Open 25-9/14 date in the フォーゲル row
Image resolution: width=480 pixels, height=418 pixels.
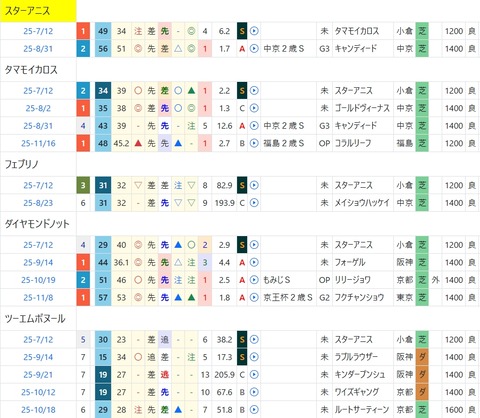click(x=38, y=263)
